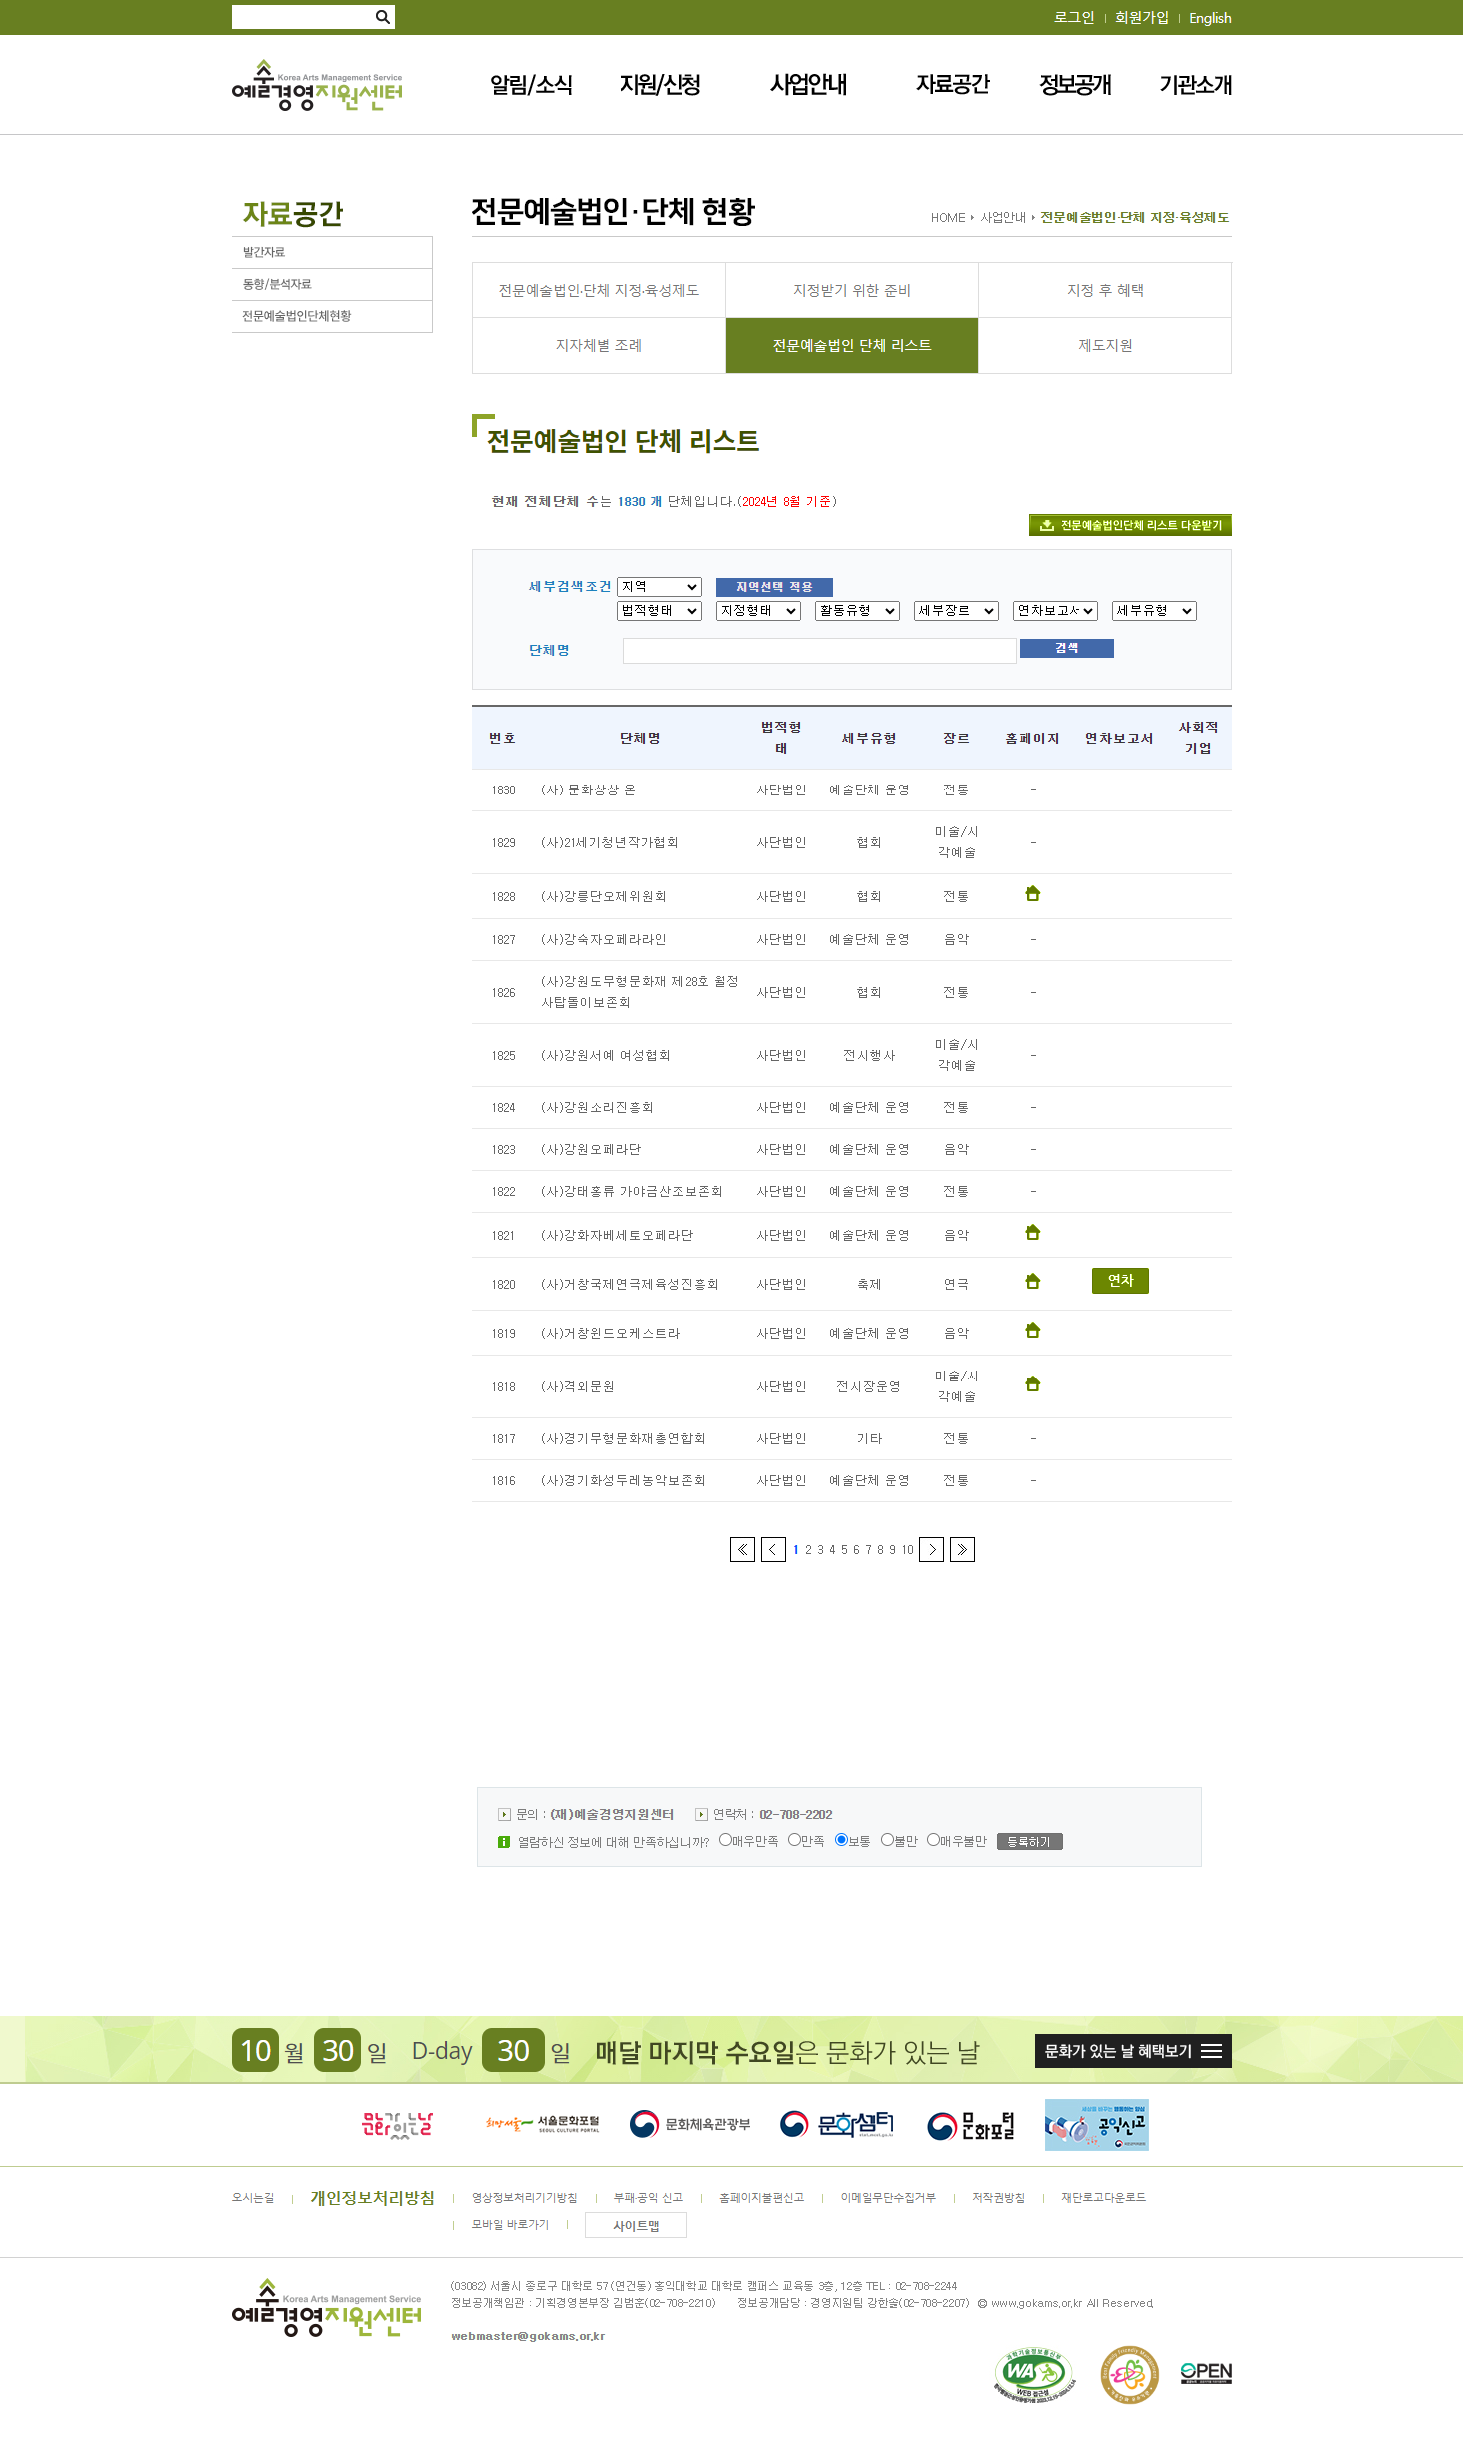Open homepage icon for (사)격외문원

[1032, 1384]
